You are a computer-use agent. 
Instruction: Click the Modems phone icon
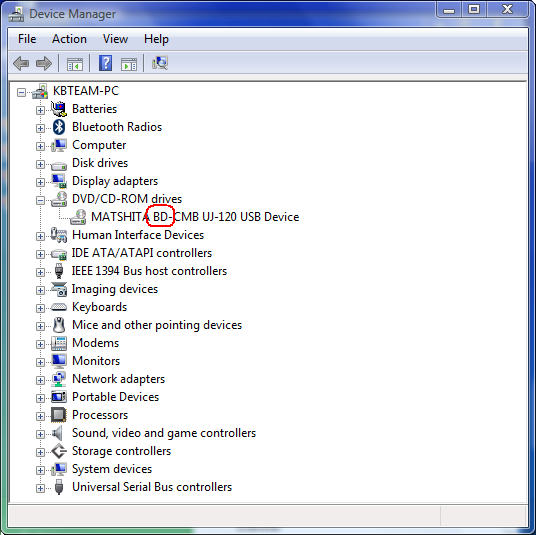(x=59, y=343)
